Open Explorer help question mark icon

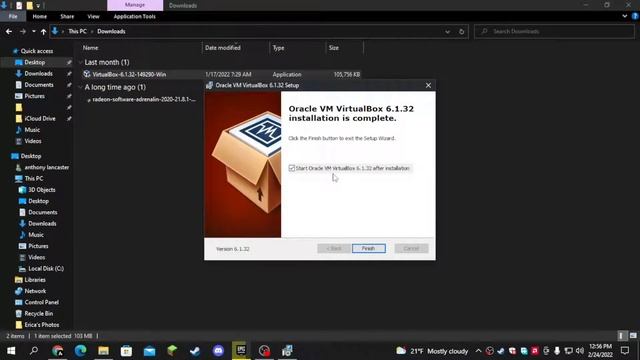click(x=635, y=16)
